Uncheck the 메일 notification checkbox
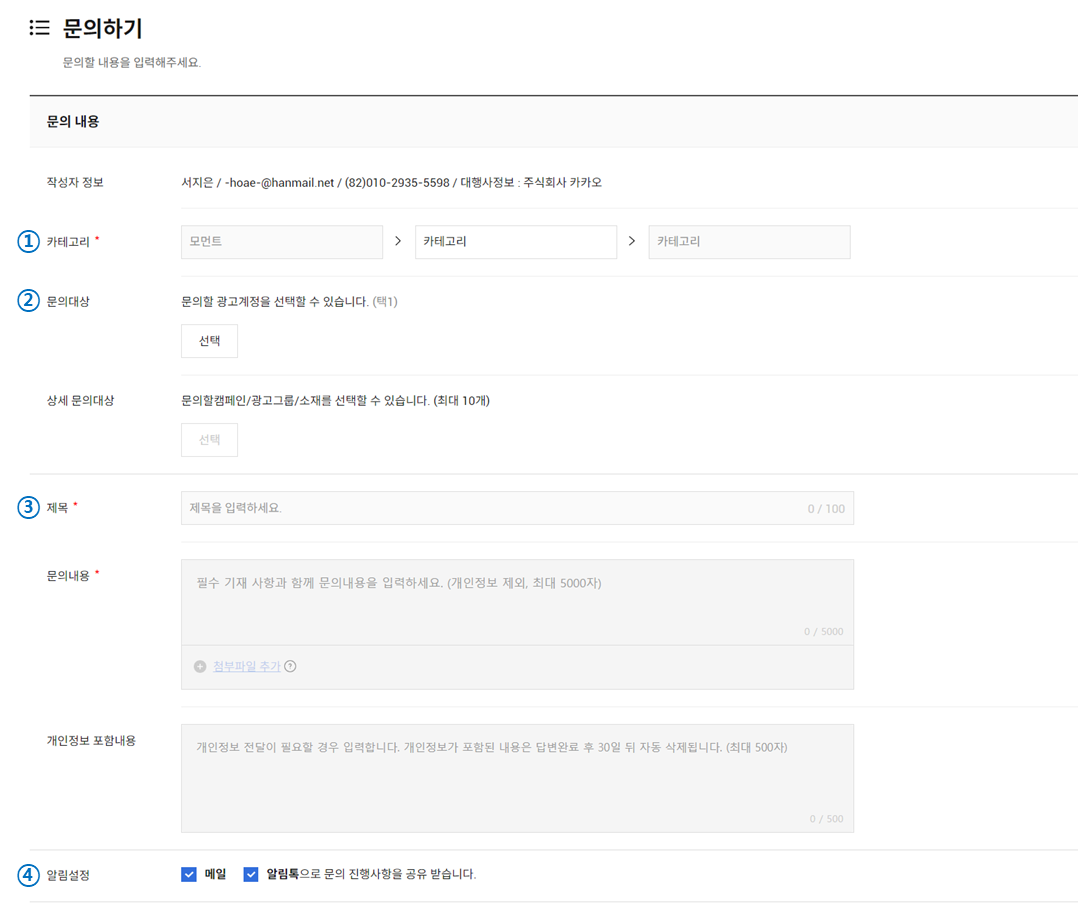1078x919 pixels. [189, 875]
